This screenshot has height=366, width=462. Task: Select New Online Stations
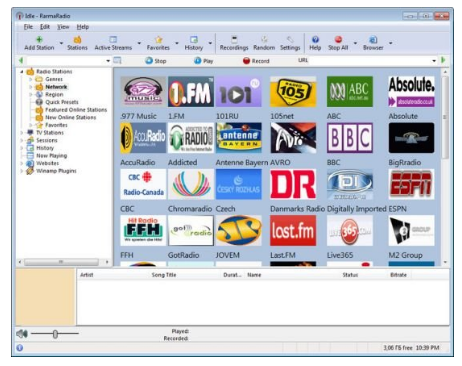(x=70, y=117)
